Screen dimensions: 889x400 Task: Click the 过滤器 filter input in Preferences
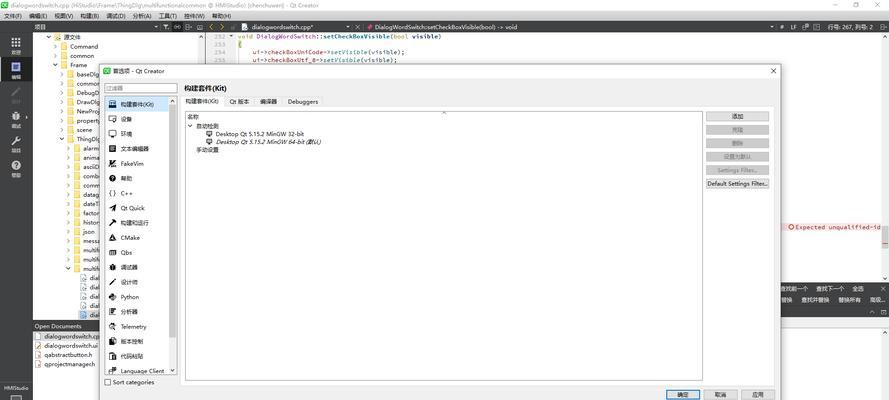[141, 88]
